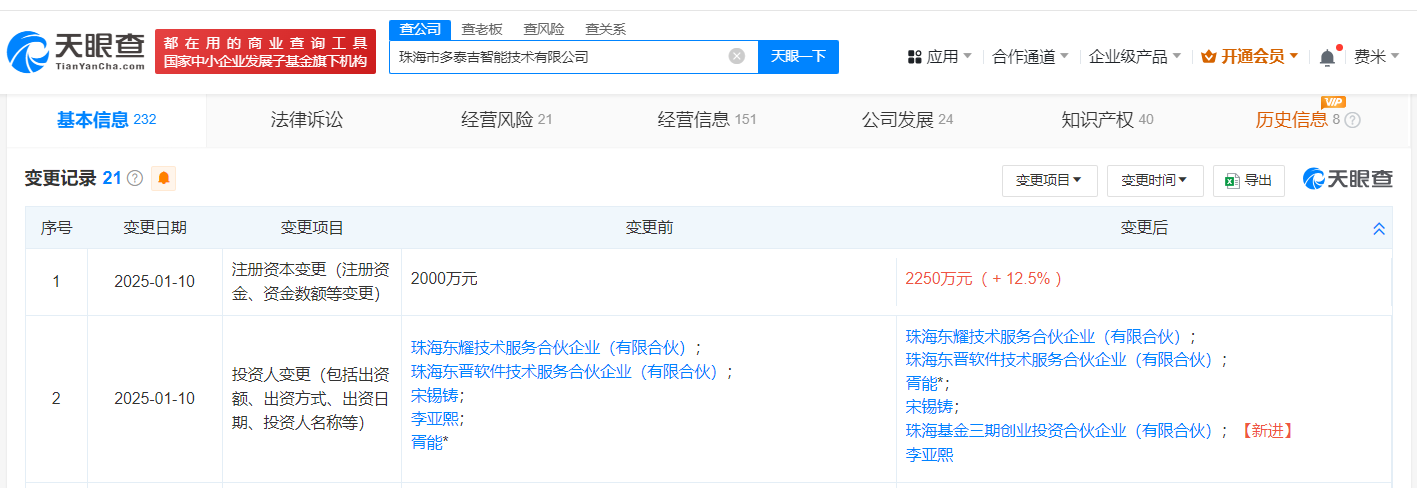Switch to 法律诉讼 tab
Viewport: 1417px width, 488px height.
pos(307,120)
